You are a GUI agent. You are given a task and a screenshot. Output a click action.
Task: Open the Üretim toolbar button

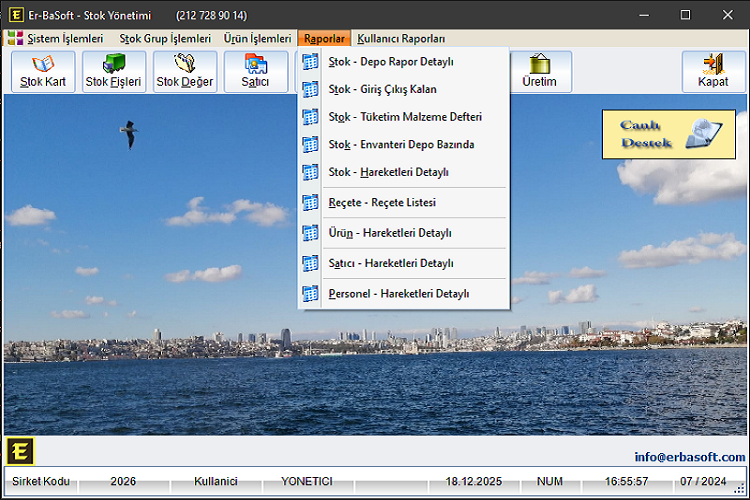540,72
